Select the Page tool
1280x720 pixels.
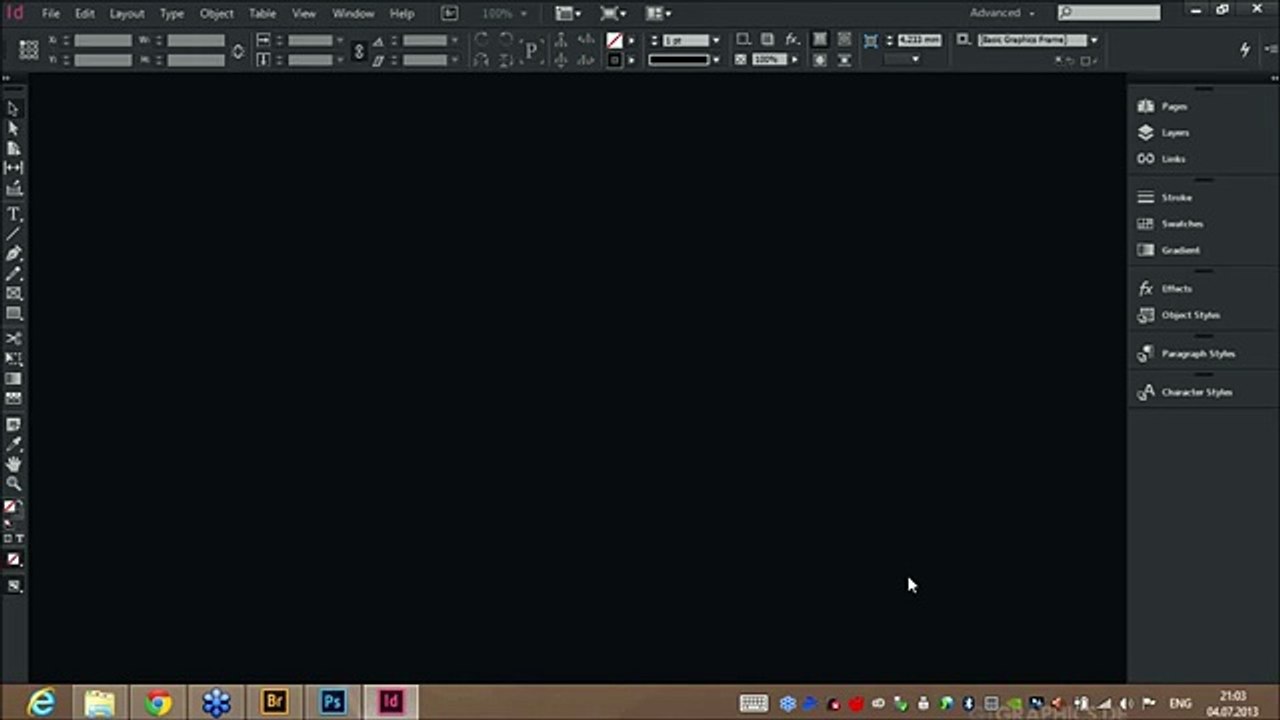tap(13, 148)
